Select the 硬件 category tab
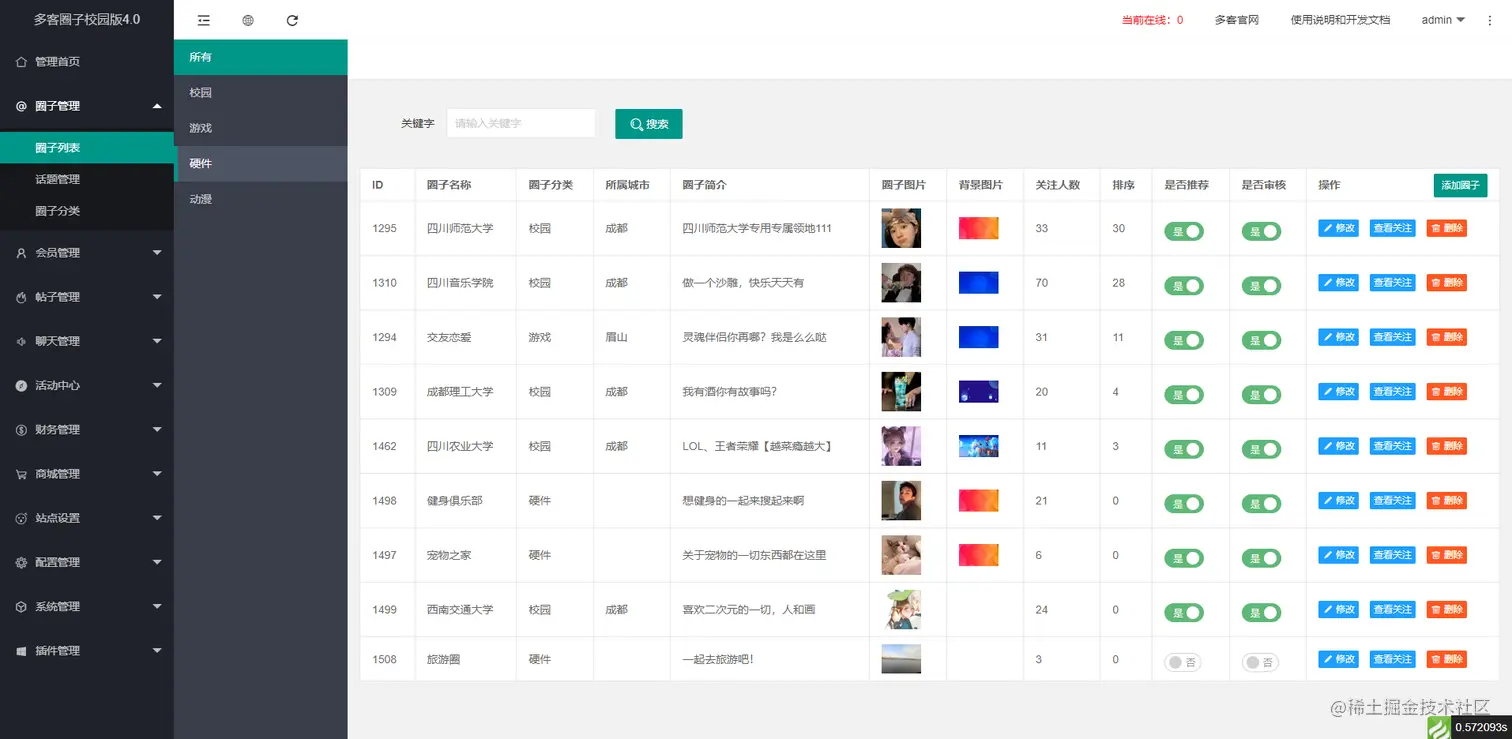1512x739 pixels. 261,164
